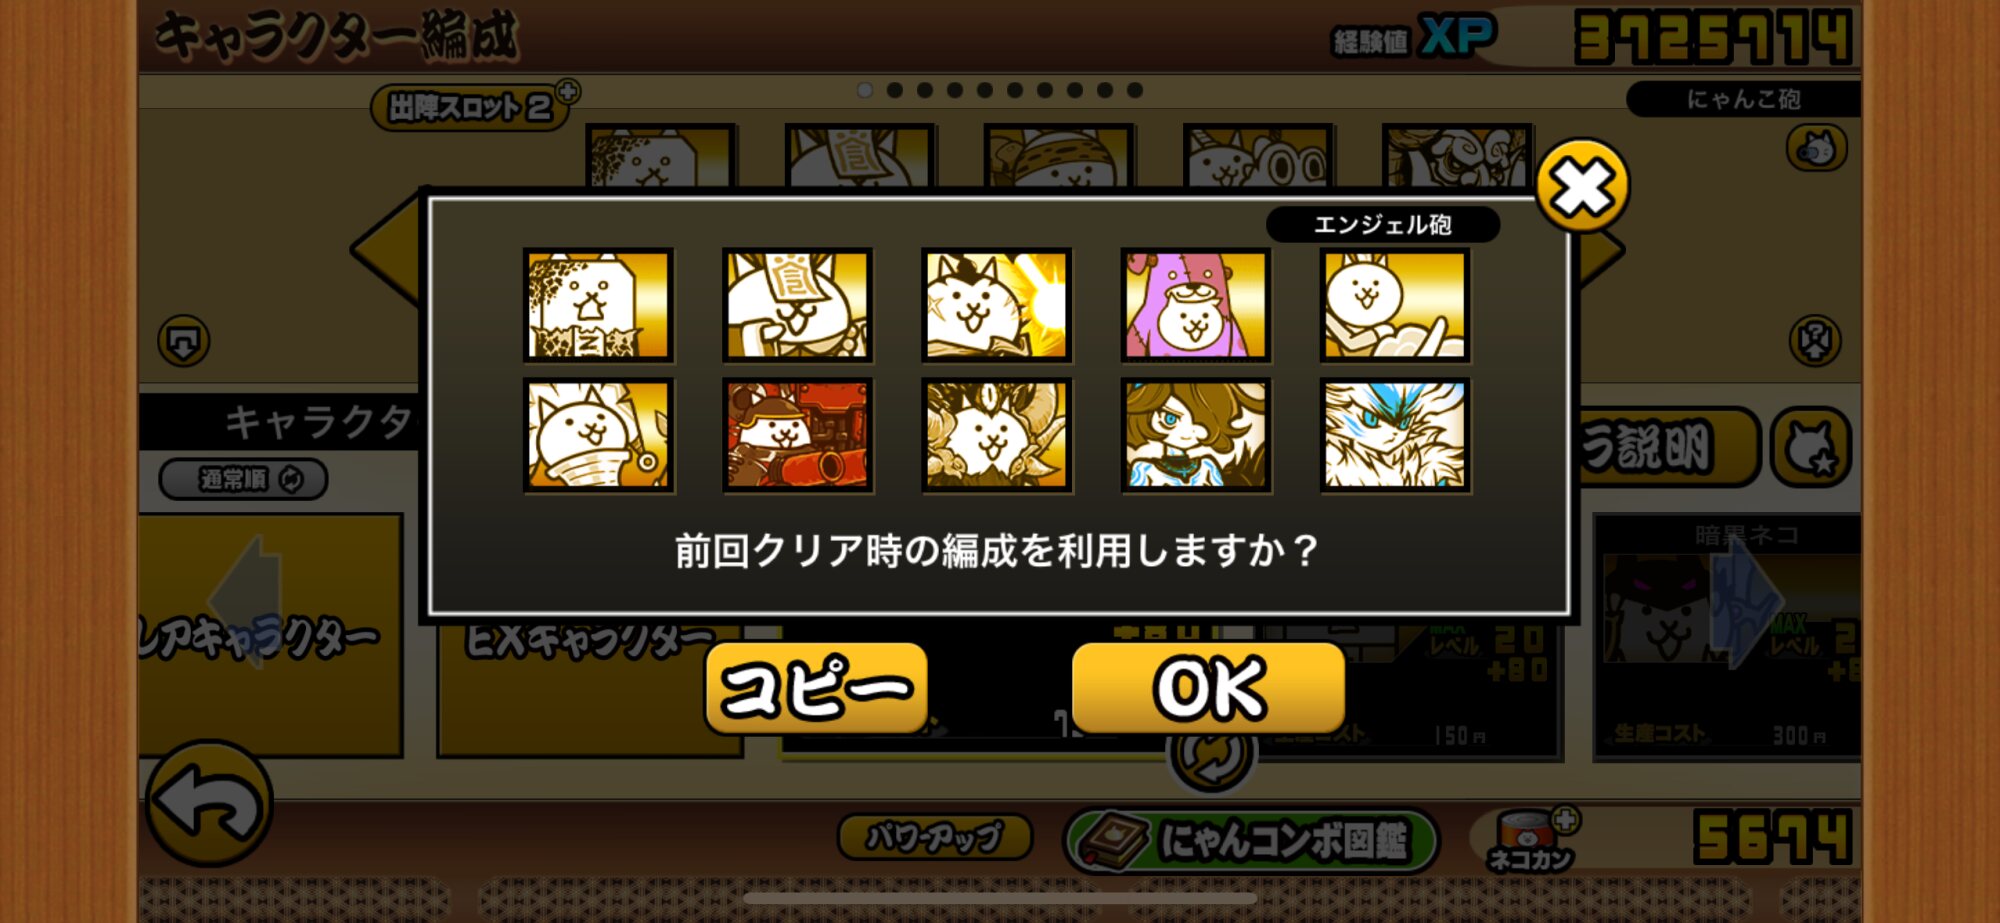Tap the cat cannon icon under にゃんこ砲
The width and height of the screenshot is (2000, 923).
point(1816,149)
